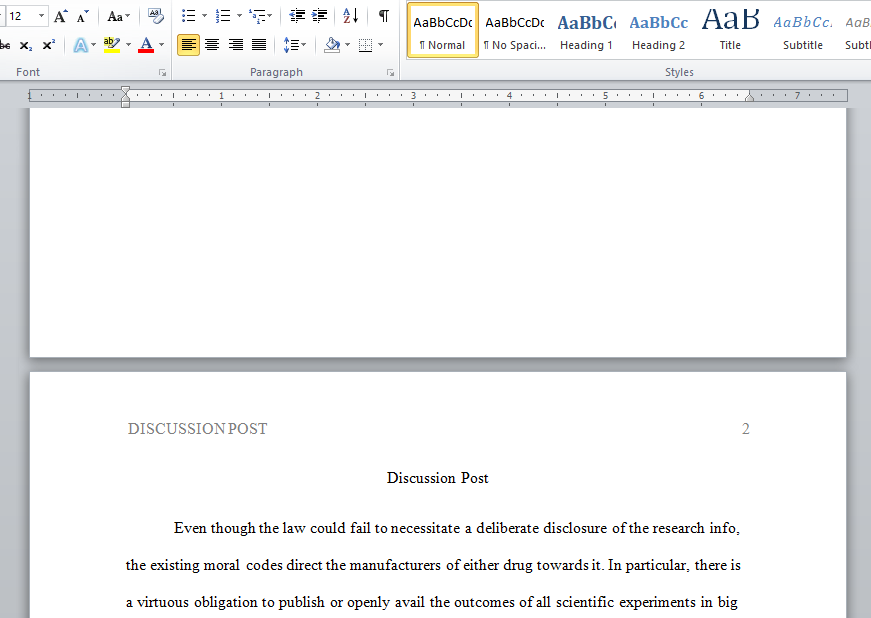Expand the Text Effects dropdown arrow

(93, 45)
